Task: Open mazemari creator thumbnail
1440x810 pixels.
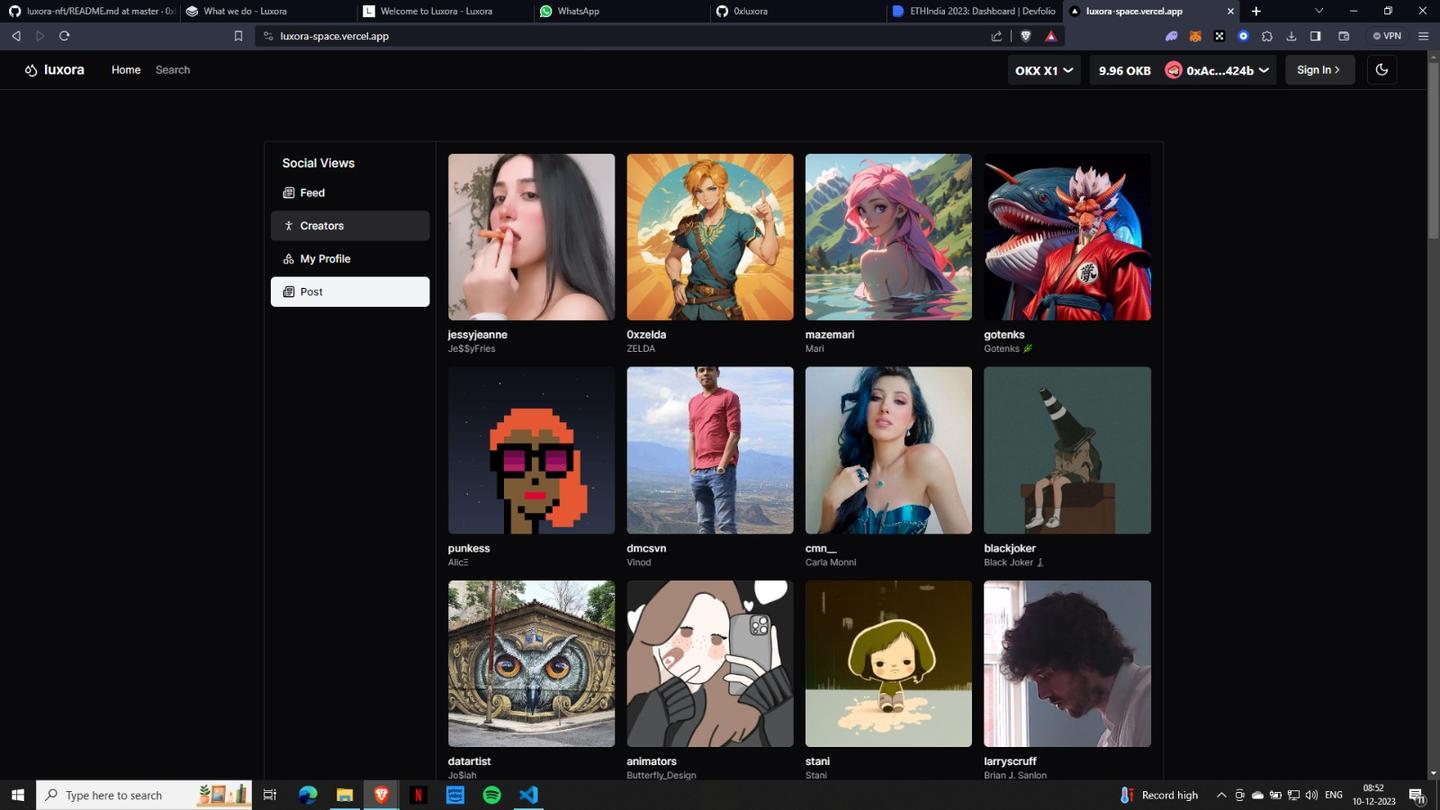Action: (888, 237)
